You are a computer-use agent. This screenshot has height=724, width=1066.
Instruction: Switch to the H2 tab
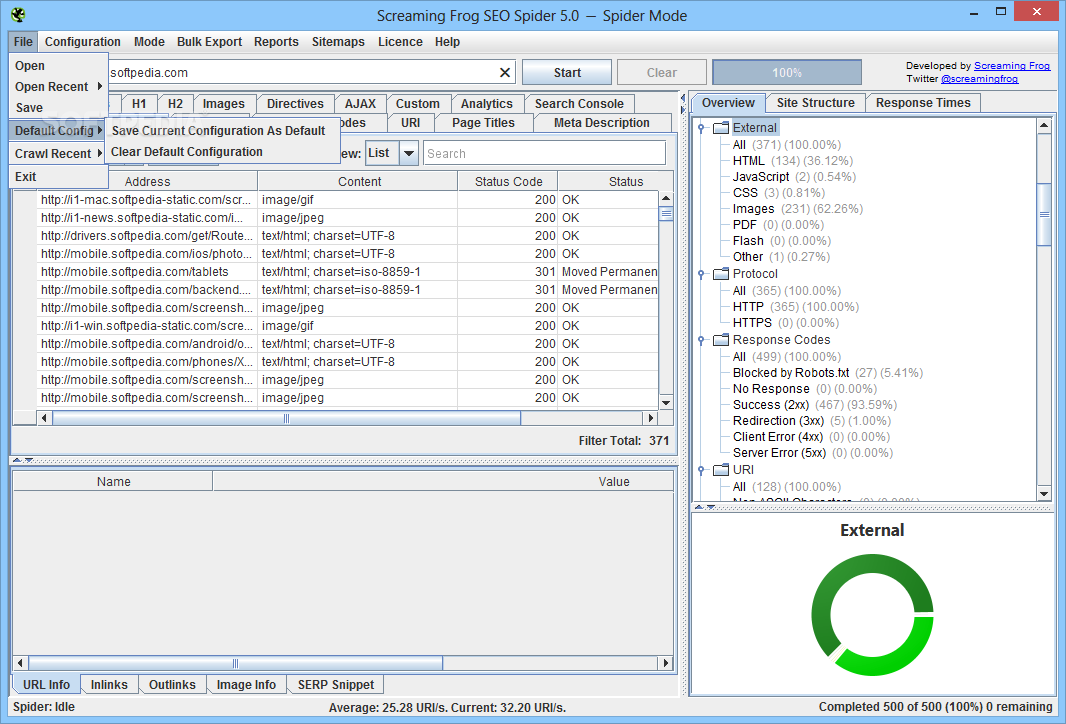[x=175, y=104]
